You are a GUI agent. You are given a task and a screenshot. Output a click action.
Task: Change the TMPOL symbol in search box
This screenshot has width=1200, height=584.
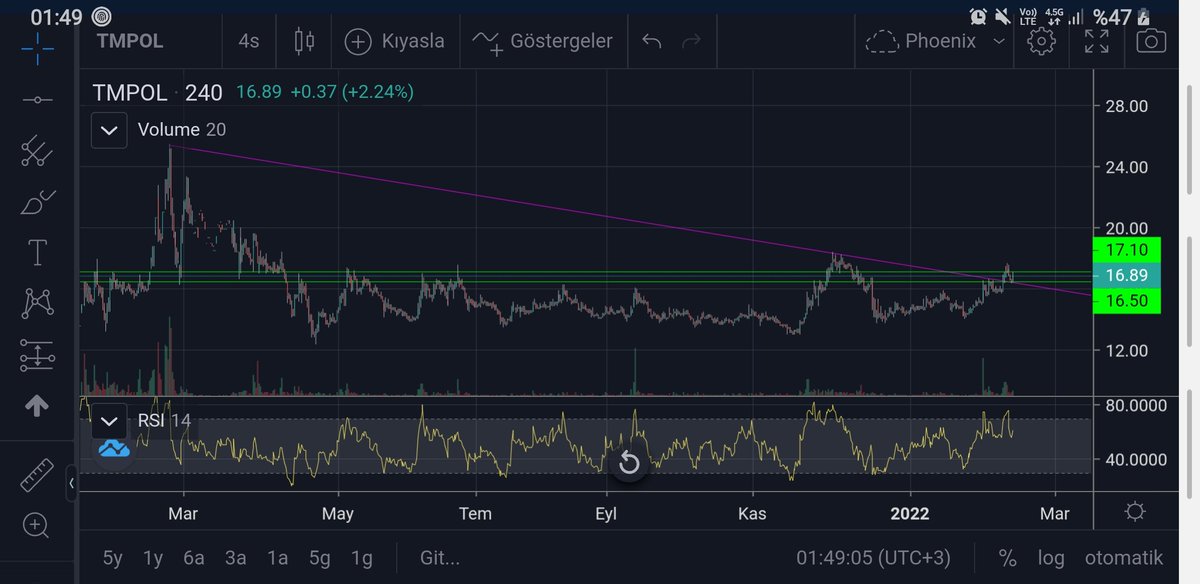pyautogui.click(x=130, y=41)
